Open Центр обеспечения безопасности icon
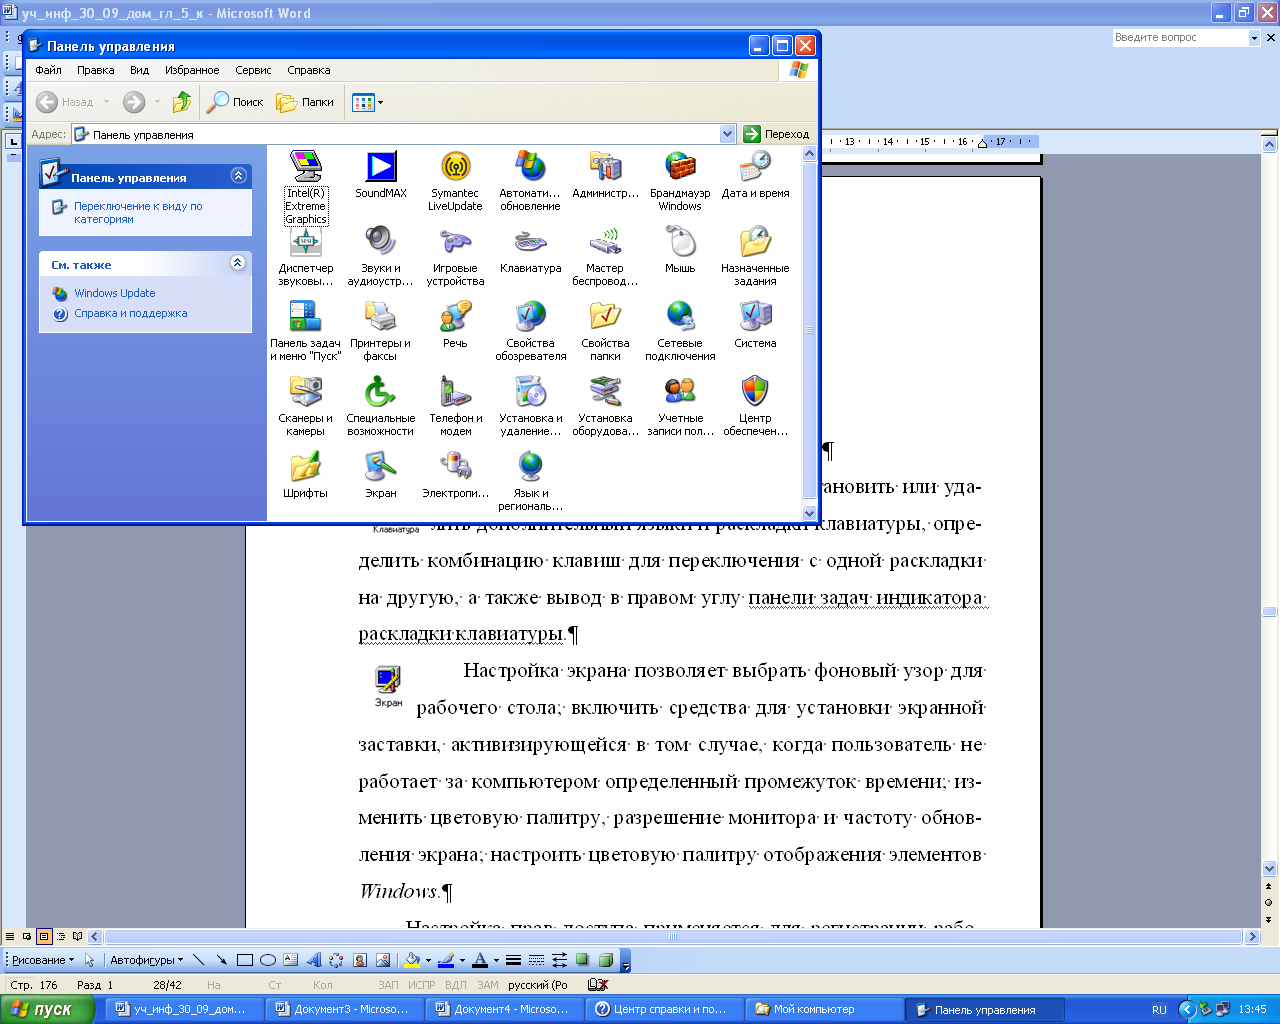This screenshot has width=1280, height=1024. [x=755, y=392]
